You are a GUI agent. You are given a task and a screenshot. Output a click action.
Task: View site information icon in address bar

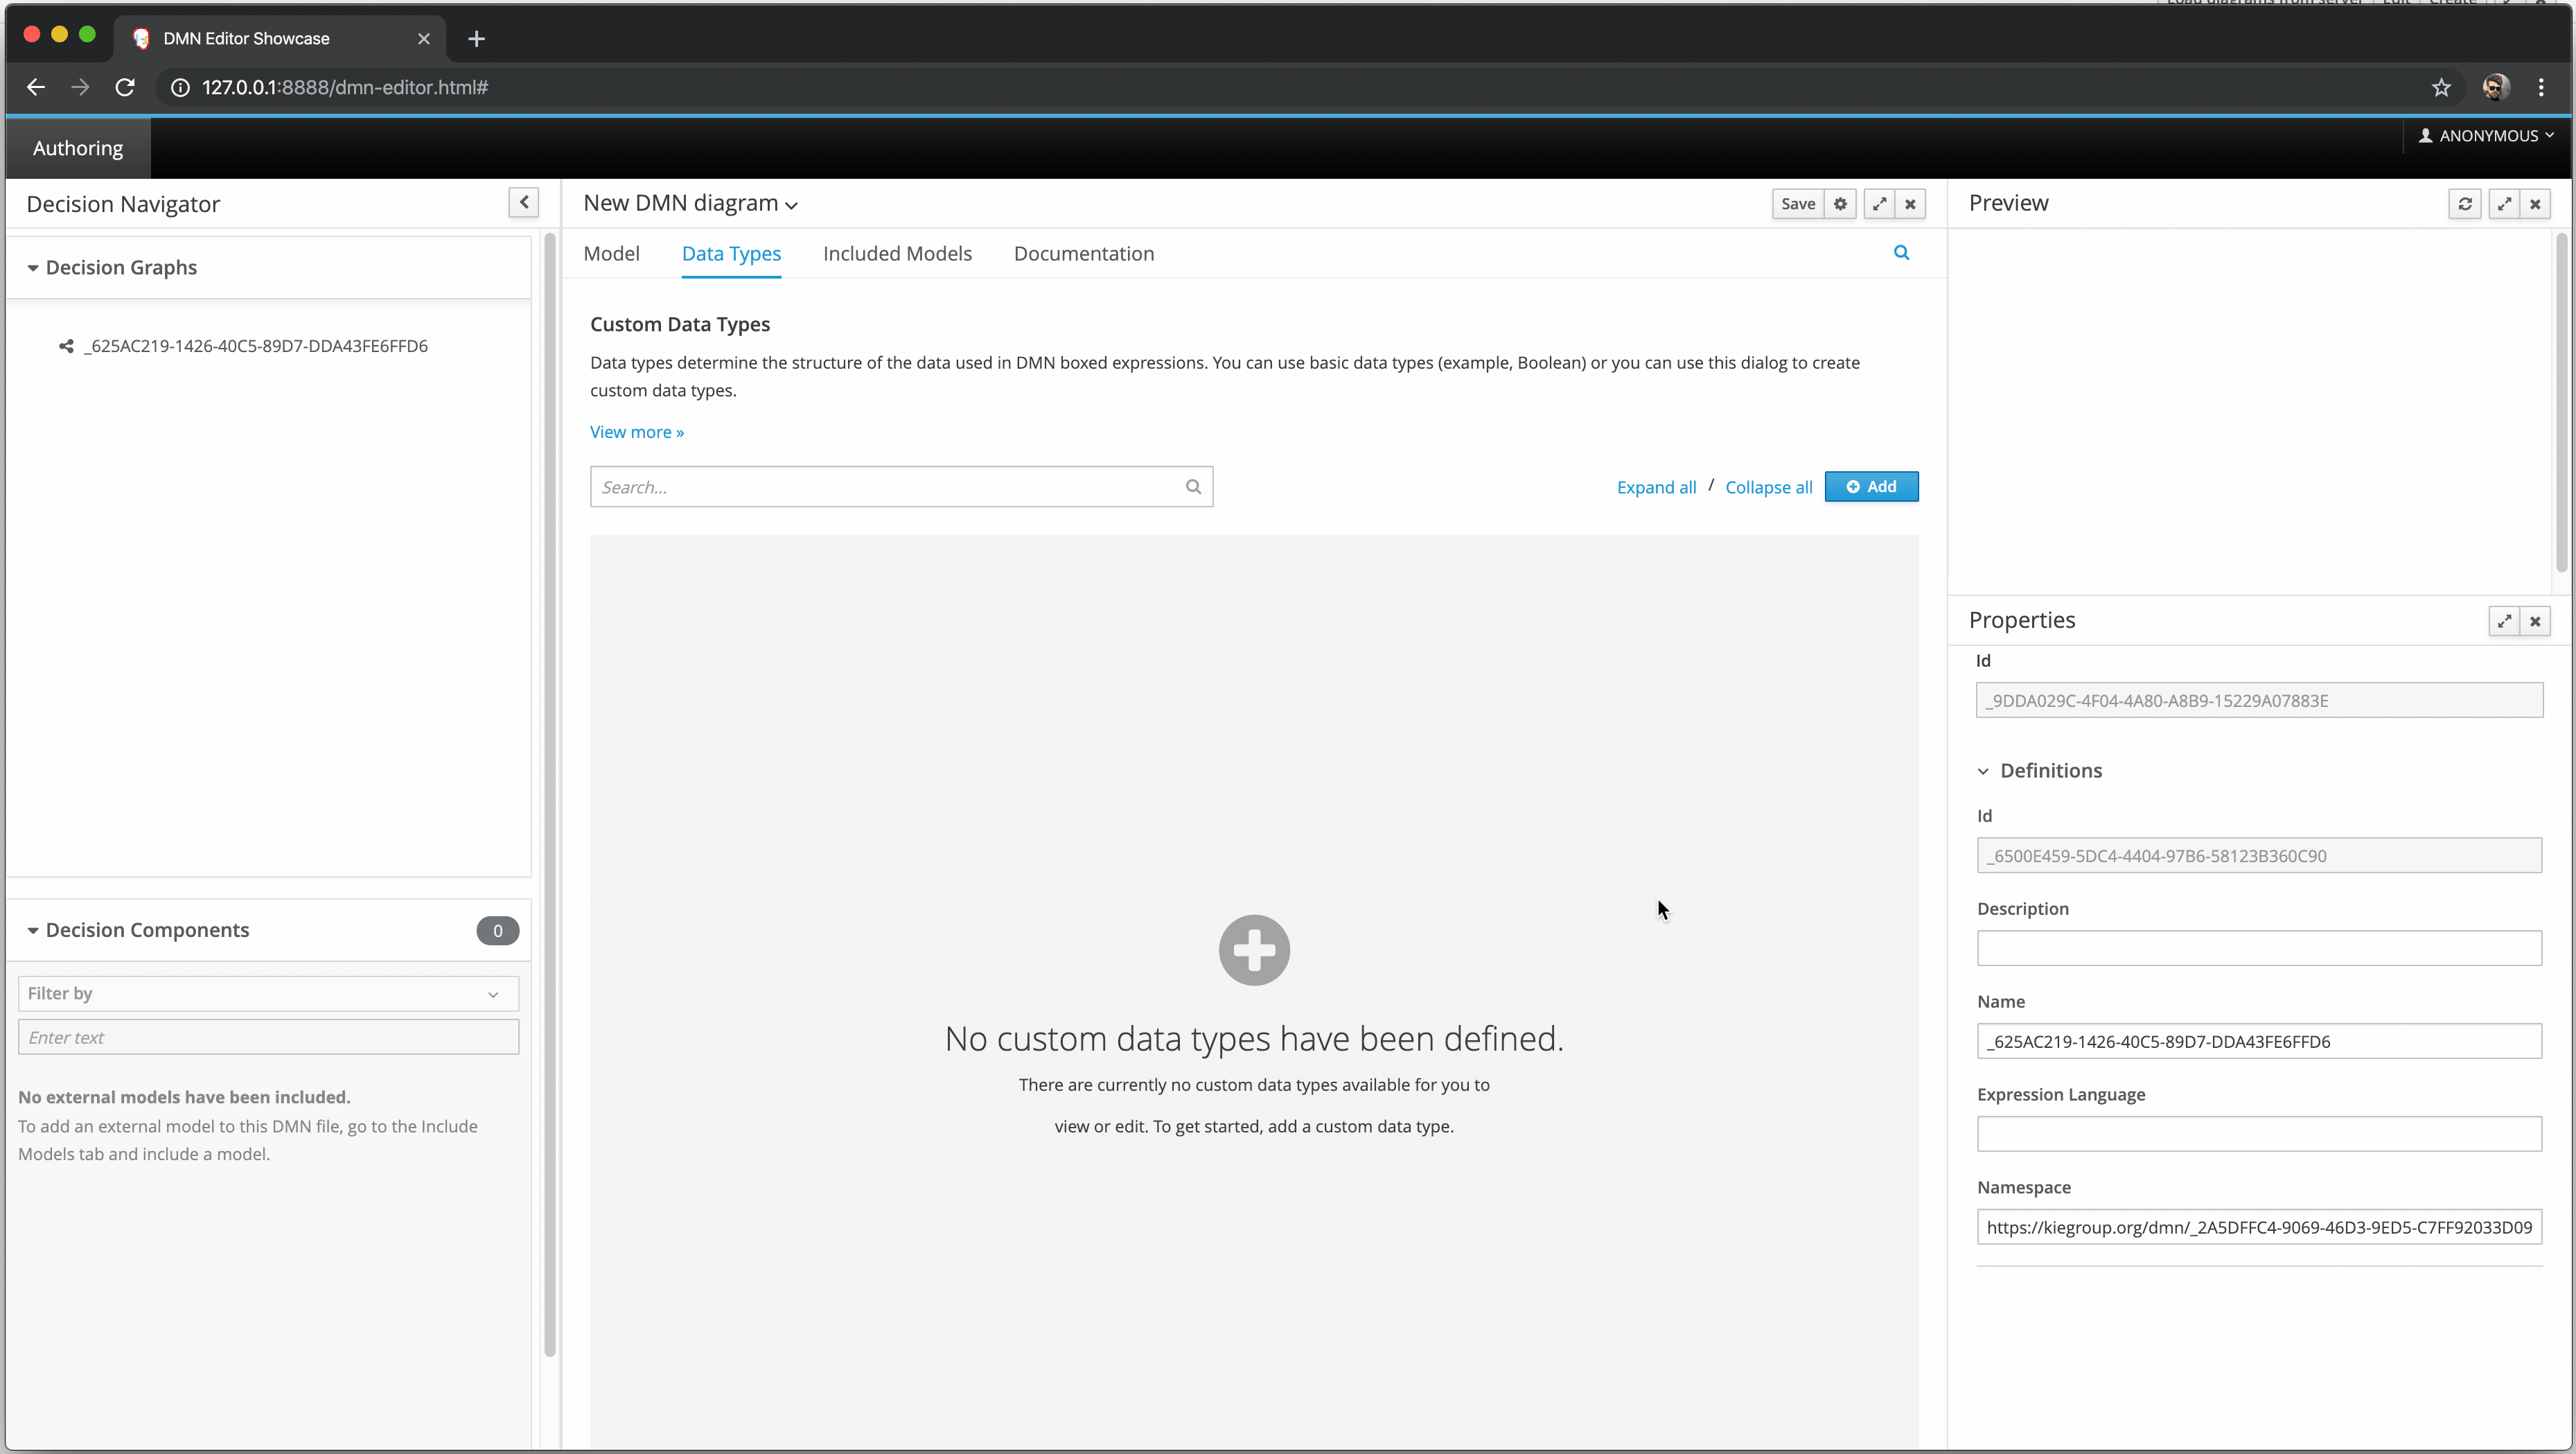click(180, 87)
